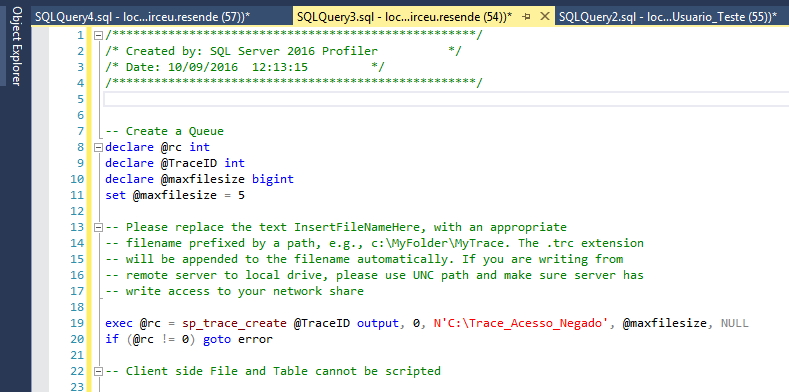Screen dimensions: 789x392
Task: Click the 'Date: 10/09/2016 12:13:15' comment
Action: click(x=216, y=67)
